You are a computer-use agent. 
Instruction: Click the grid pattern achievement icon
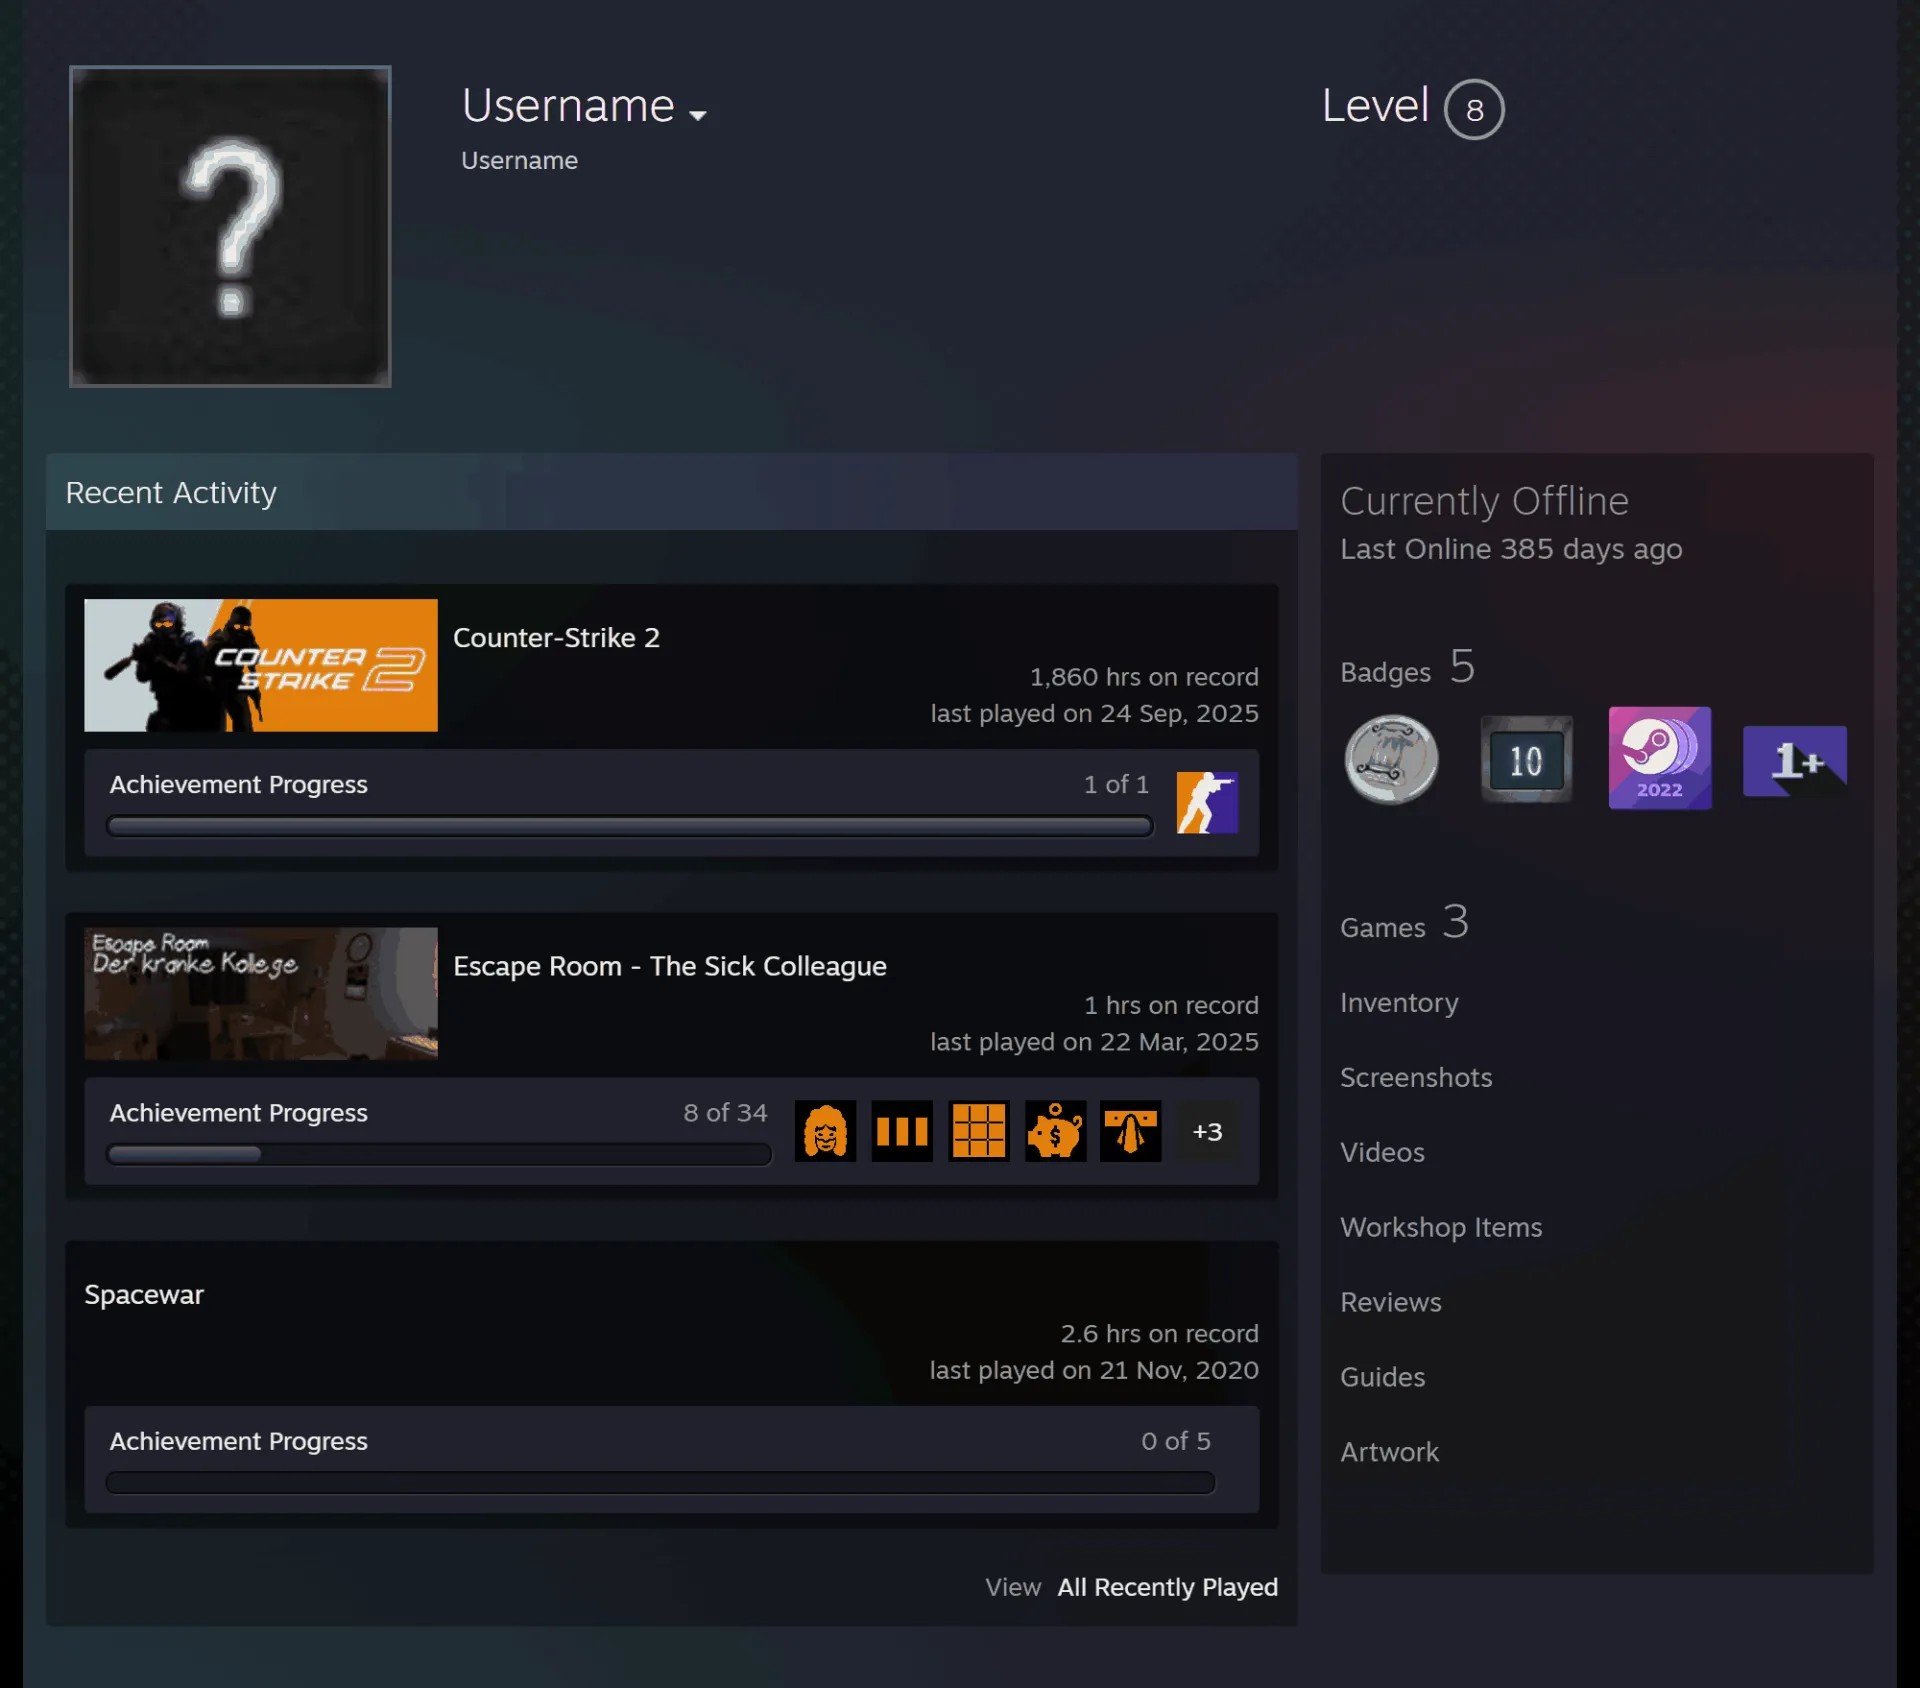coord(979,1131)
